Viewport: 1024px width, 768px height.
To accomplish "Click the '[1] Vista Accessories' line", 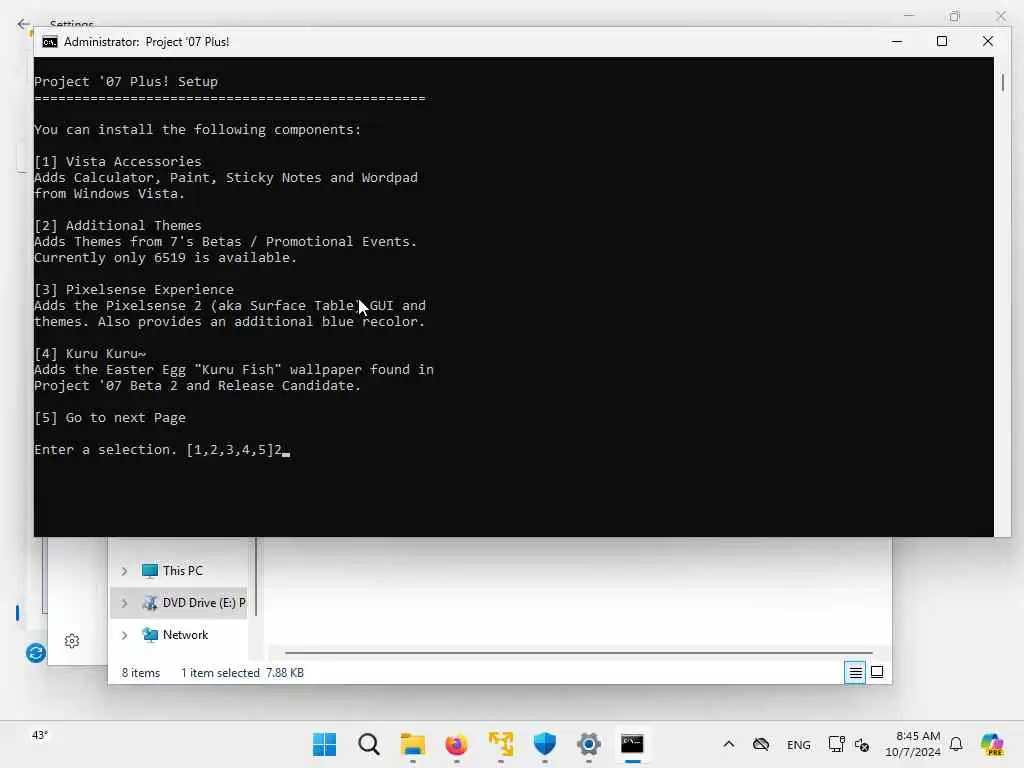I will click(x=118, y=161).
